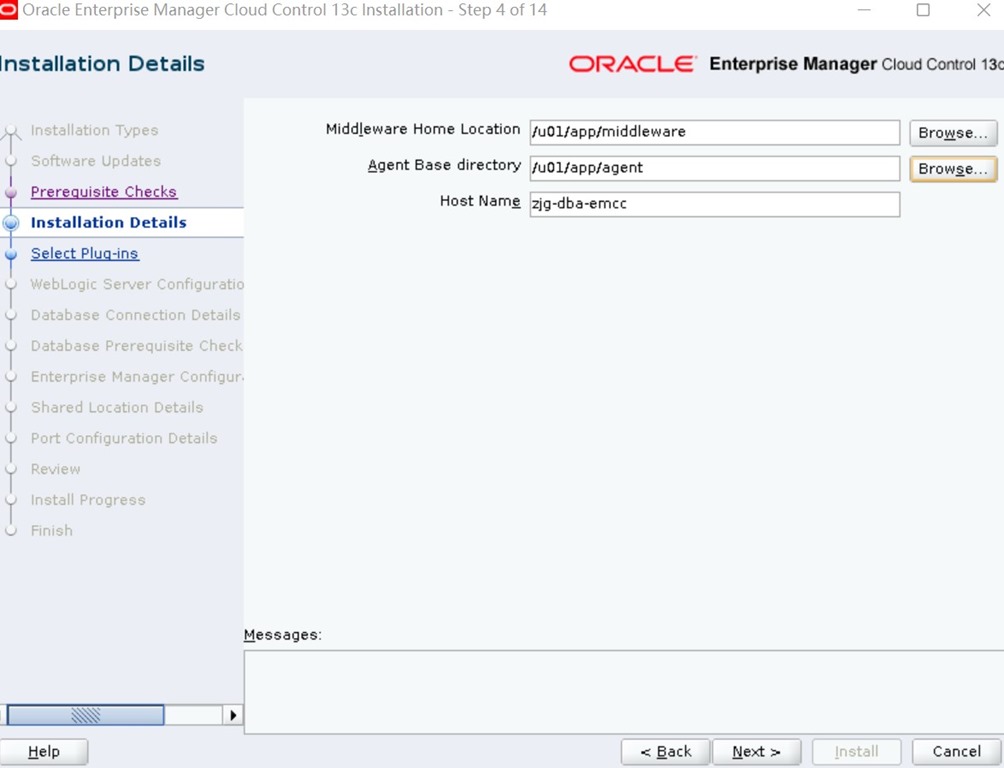This screenshot has width=1004, height=768.
Task: Minimize the installer window
Action: click(x=864, y=10)
